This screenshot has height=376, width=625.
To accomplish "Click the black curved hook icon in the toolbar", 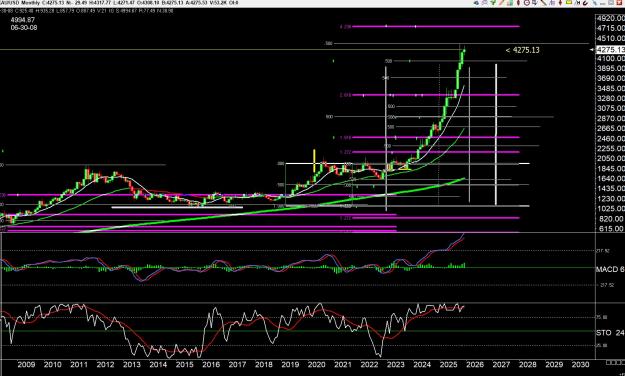I will (x=586, y=3).
